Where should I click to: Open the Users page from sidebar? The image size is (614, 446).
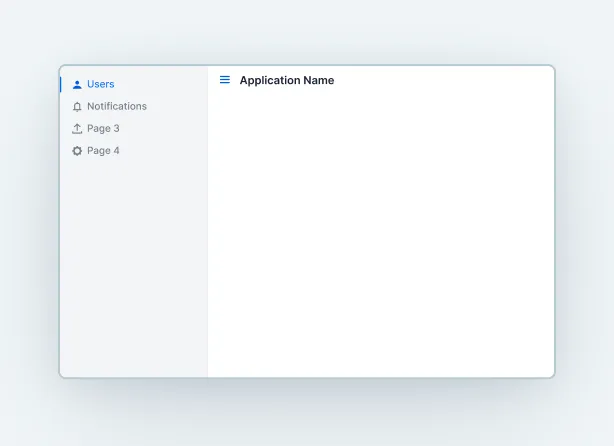pyautogui.click(x=100, y=85)
